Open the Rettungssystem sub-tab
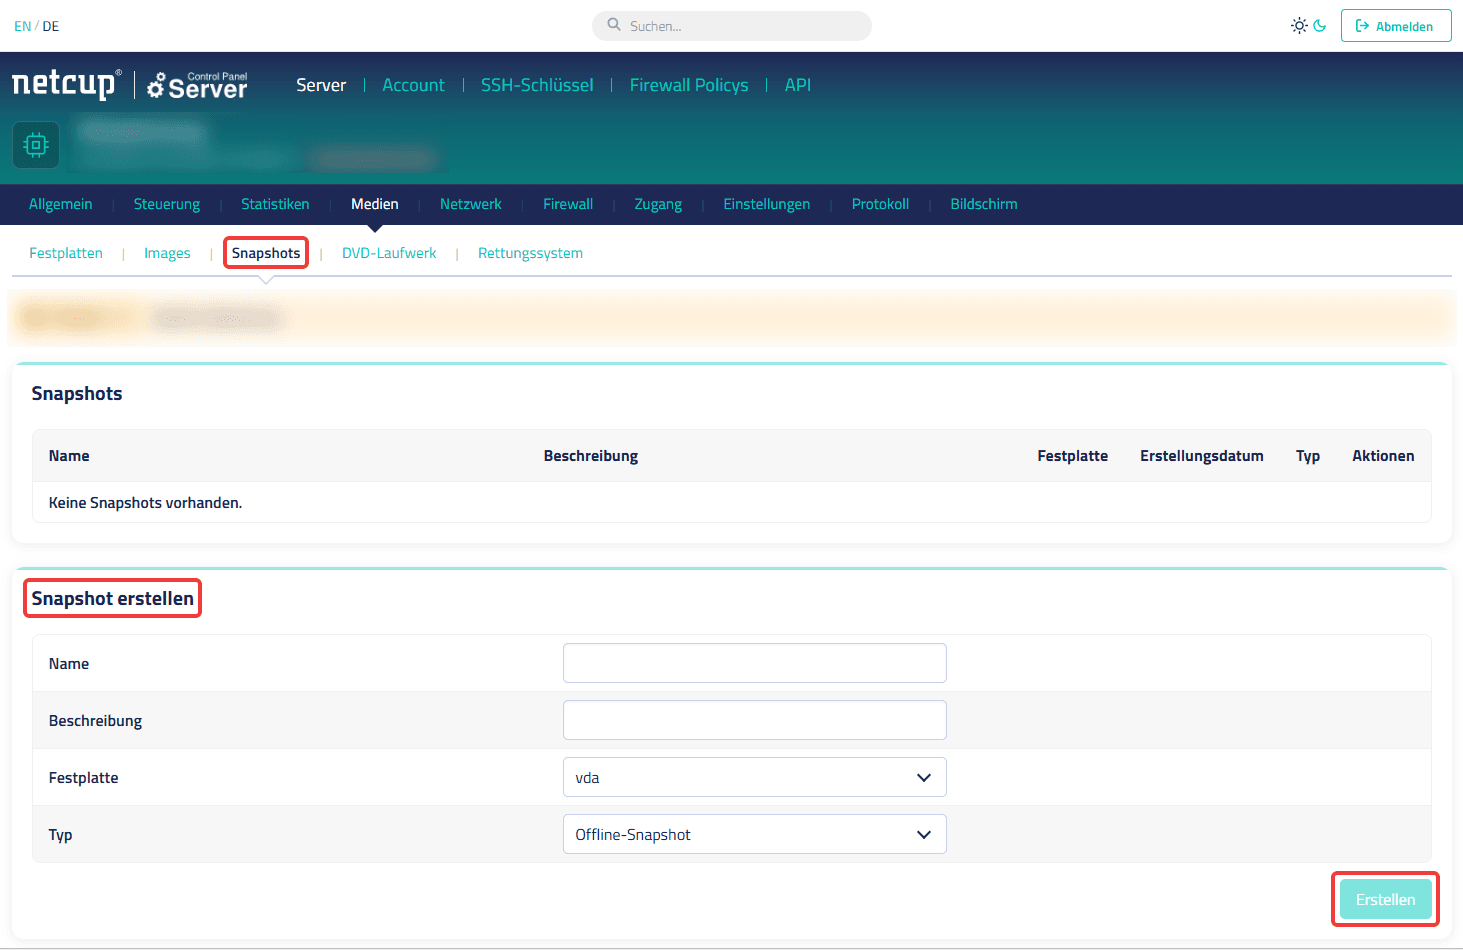This screenshot has width=1463, height=950. click(530, 253)
